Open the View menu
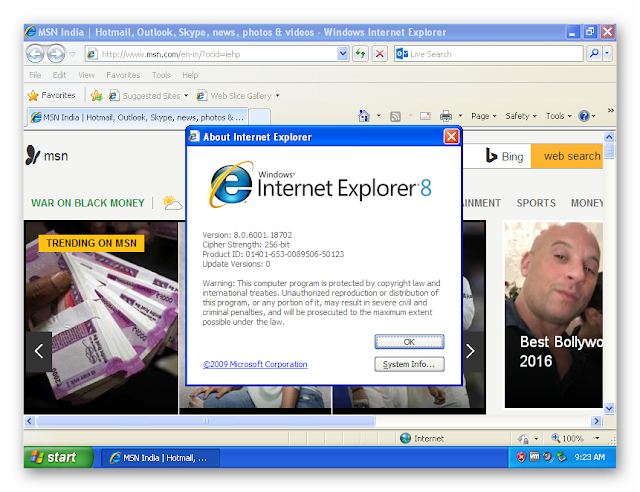Screen dimensions: 640x492 pos(87,75)
